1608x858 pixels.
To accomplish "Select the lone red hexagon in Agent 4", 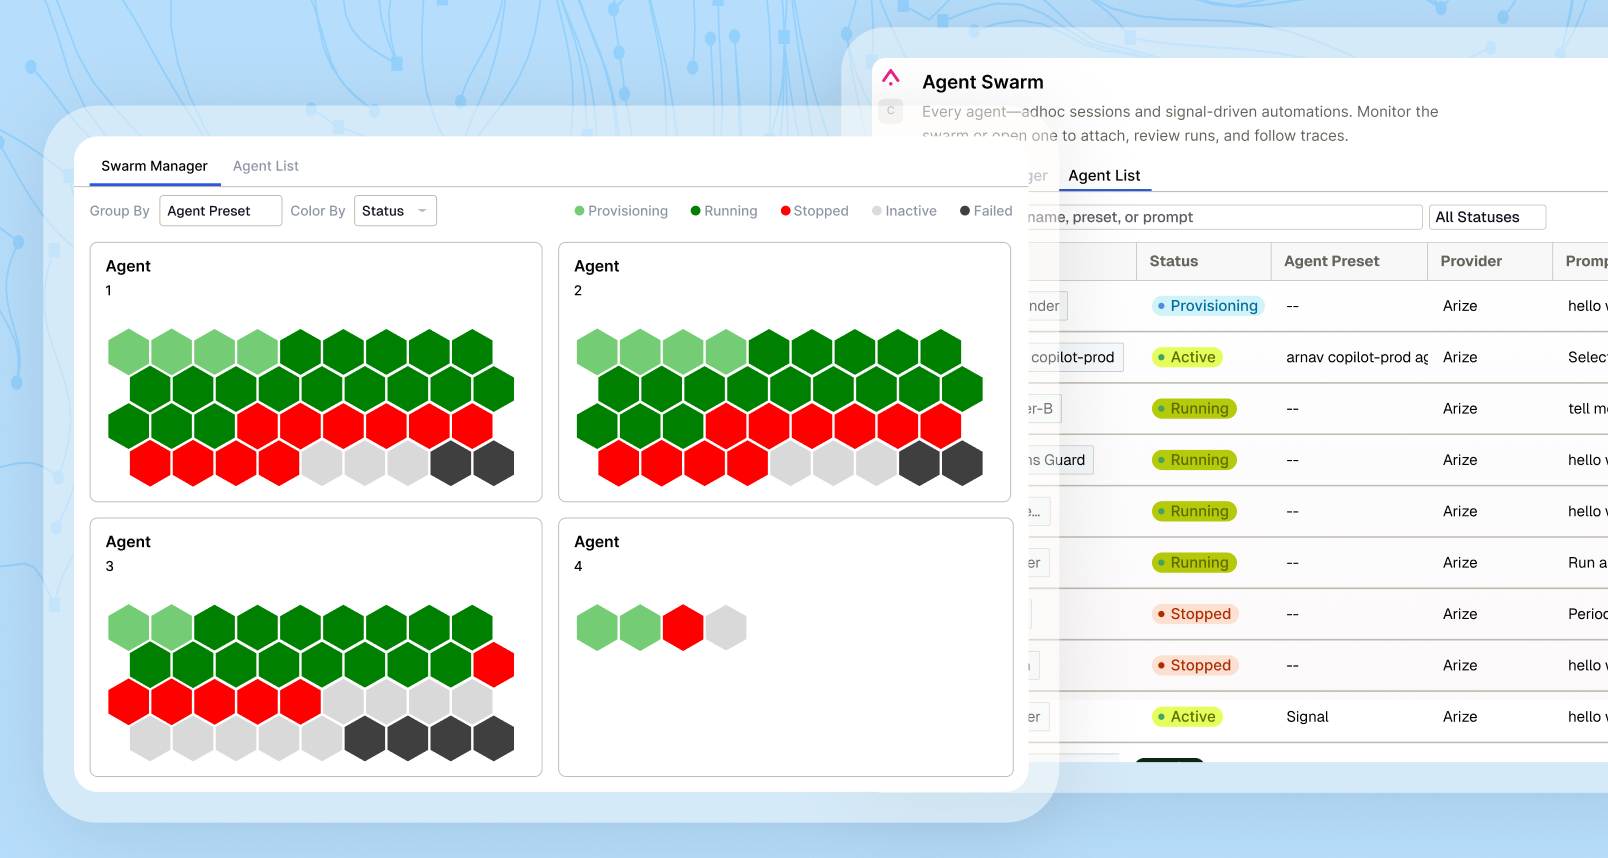I will pyautogui.click(x=683, y=628).
